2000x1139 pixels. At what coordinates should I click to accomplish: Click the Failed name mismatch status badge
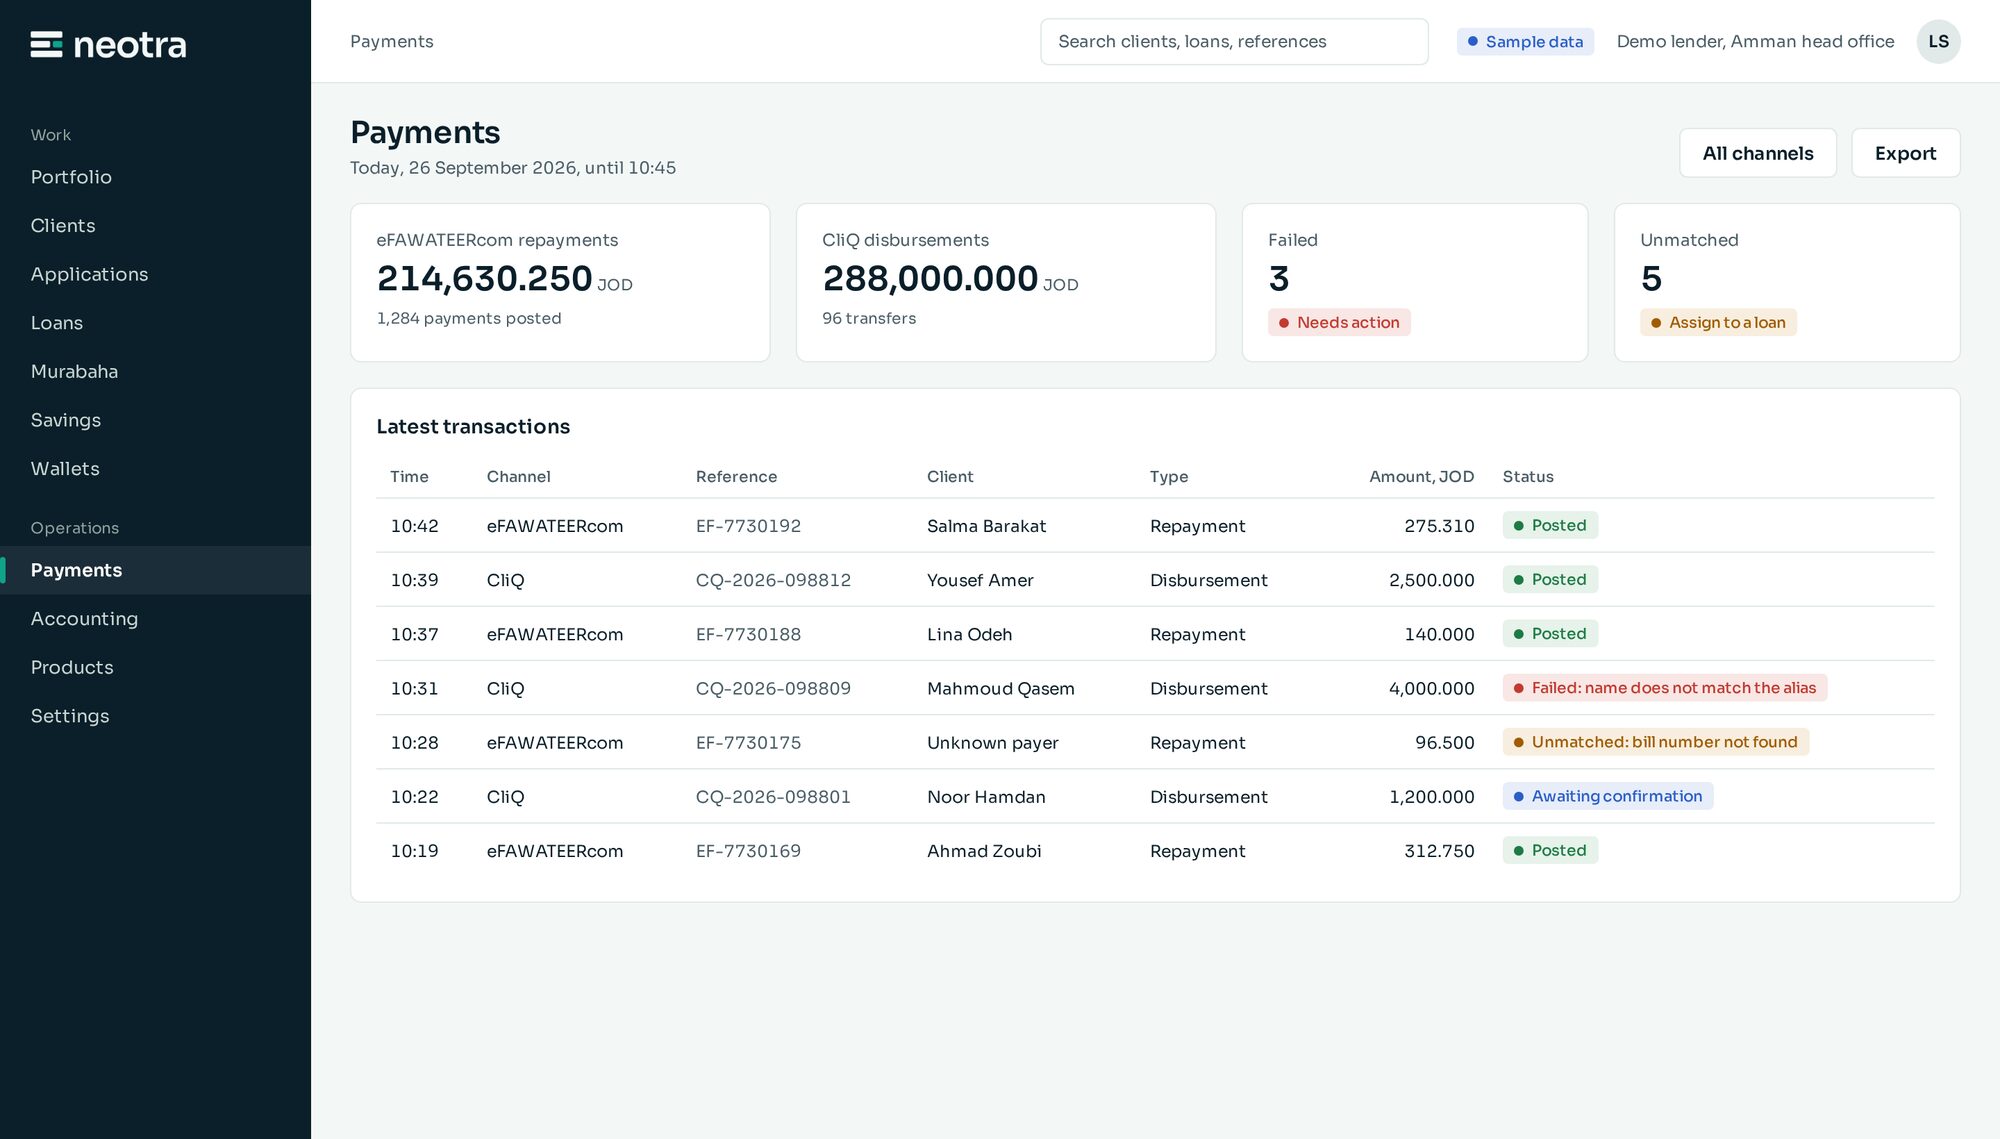click(x=1665, y=688)
